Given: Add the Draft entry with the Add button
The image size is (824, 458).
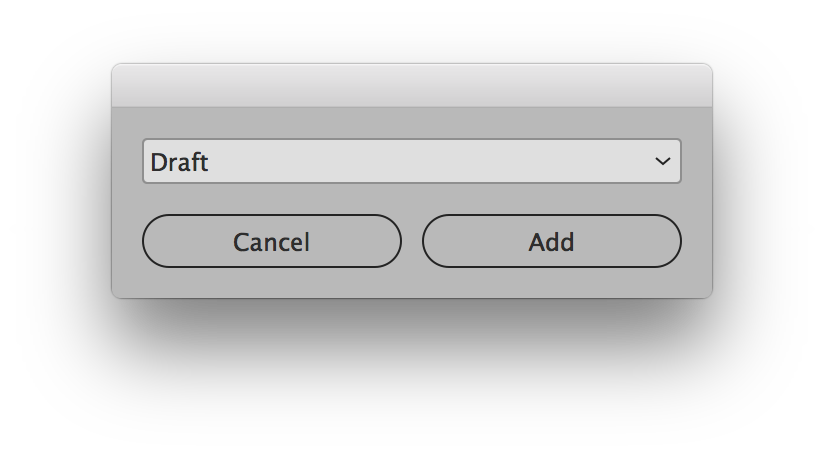Looking at the screenshot, I should click(551, 241).
